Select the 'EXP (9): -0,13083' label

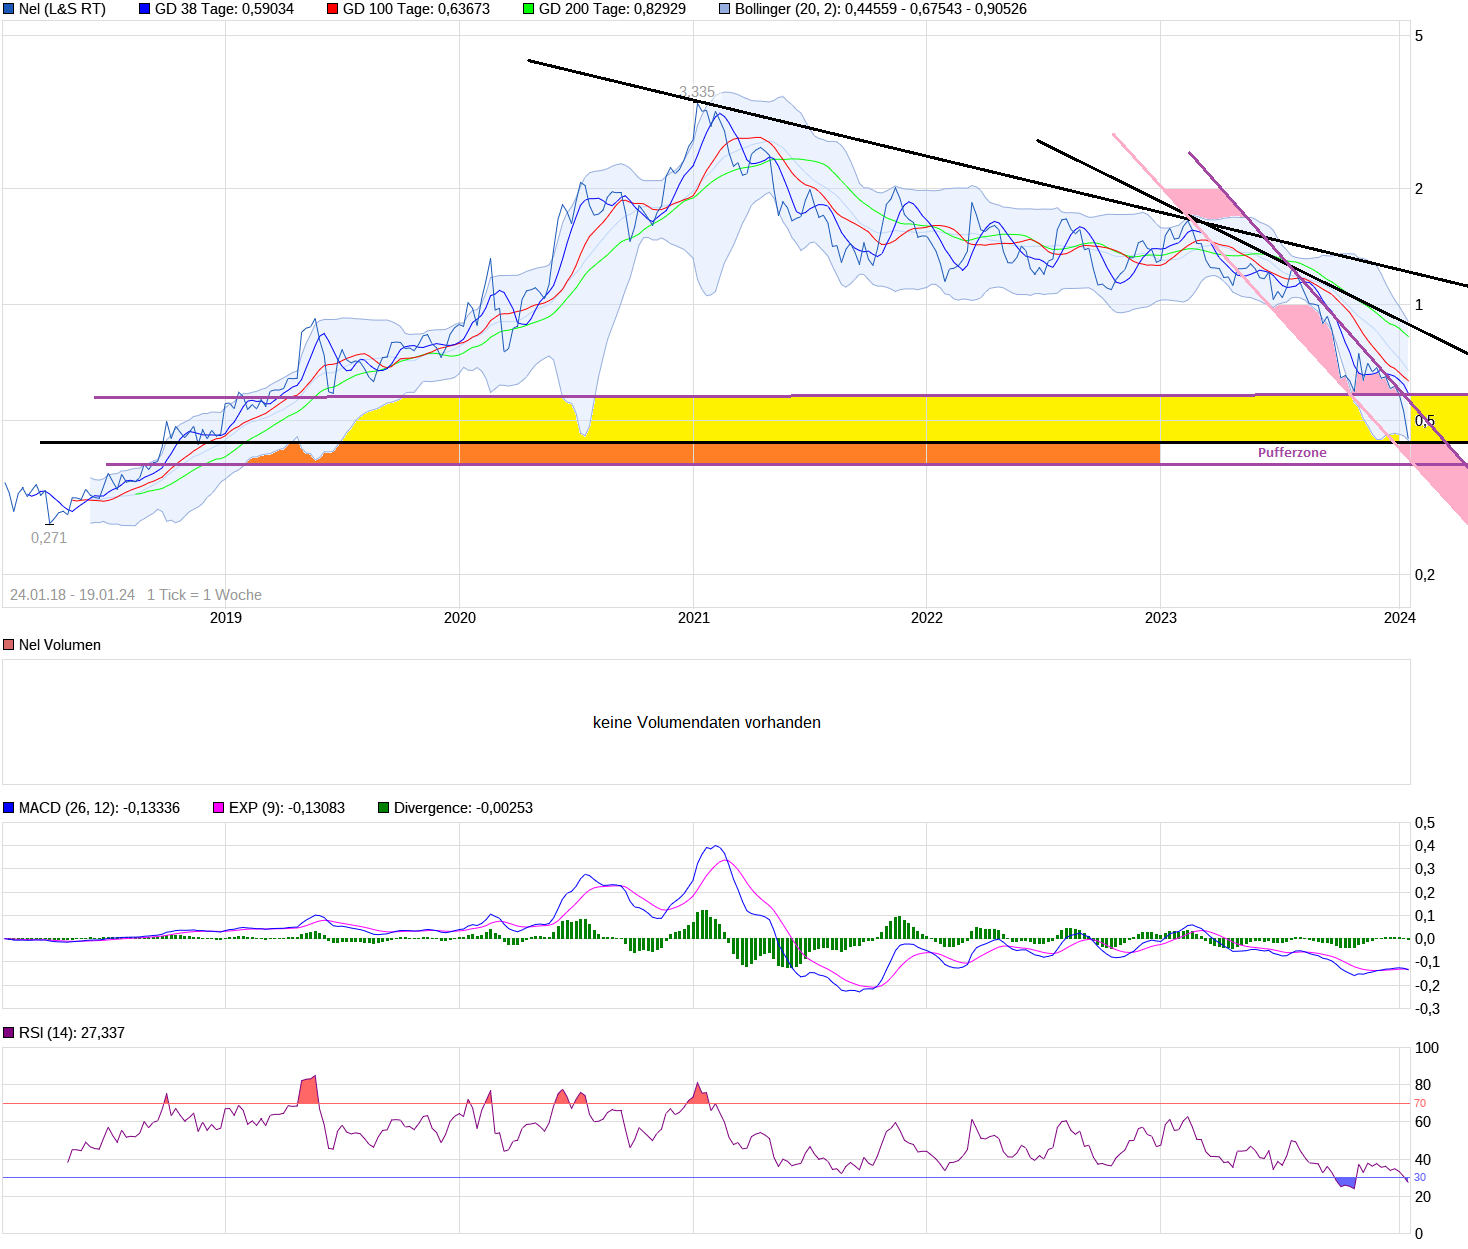coord(287,808)
